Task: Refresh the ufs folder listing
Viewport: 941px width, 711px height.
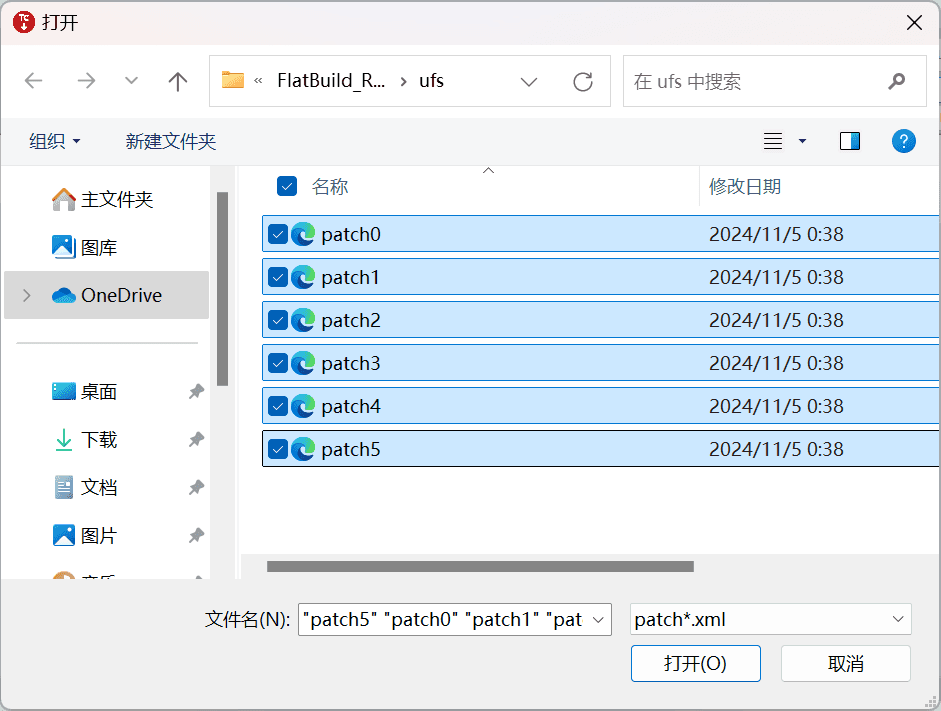Action: click(583, 82)
